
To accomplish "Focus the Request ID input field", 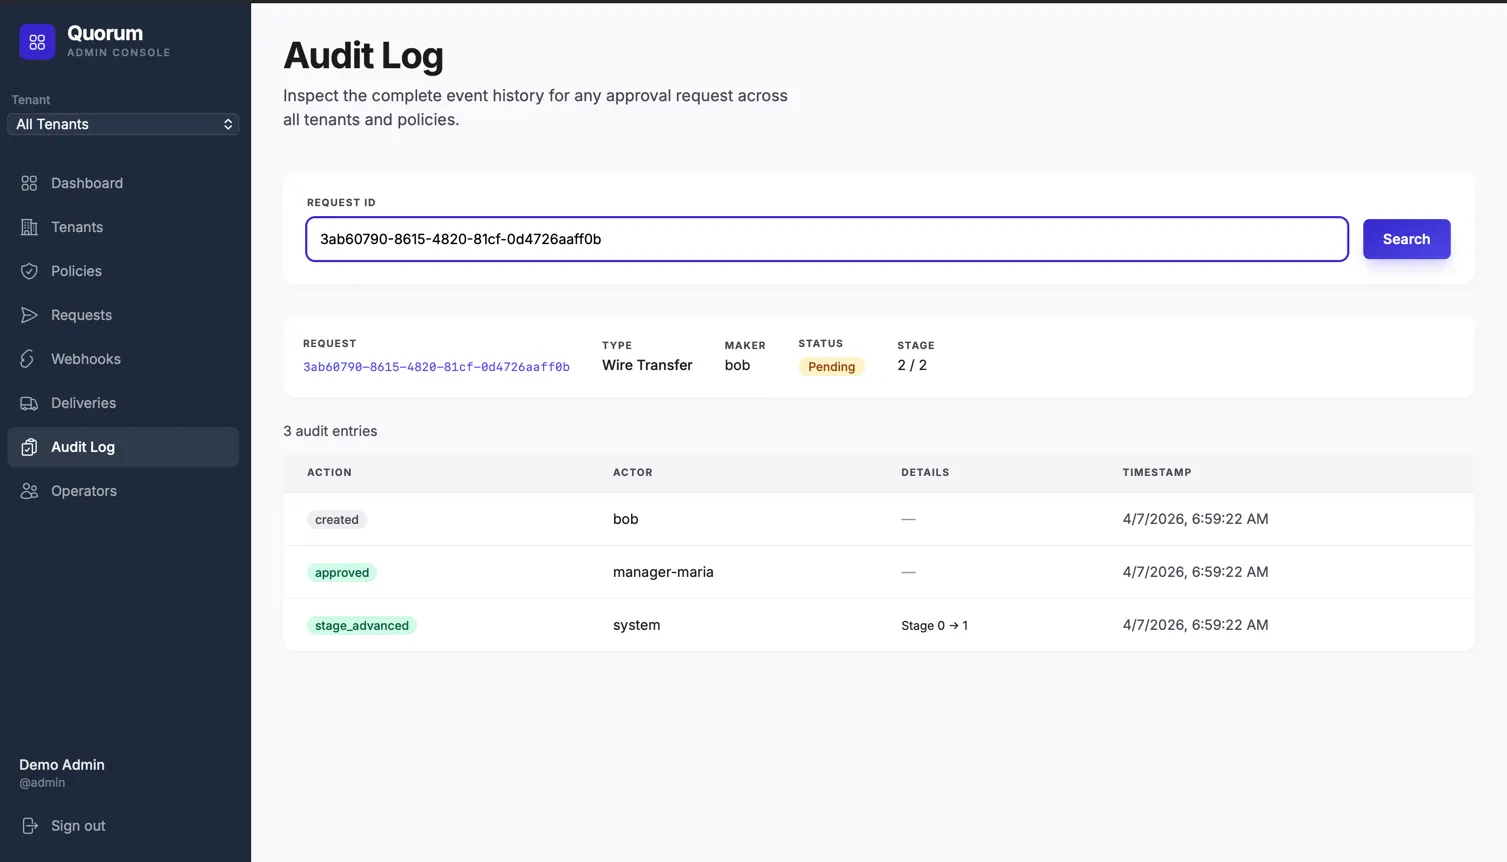I will point(826,239).
